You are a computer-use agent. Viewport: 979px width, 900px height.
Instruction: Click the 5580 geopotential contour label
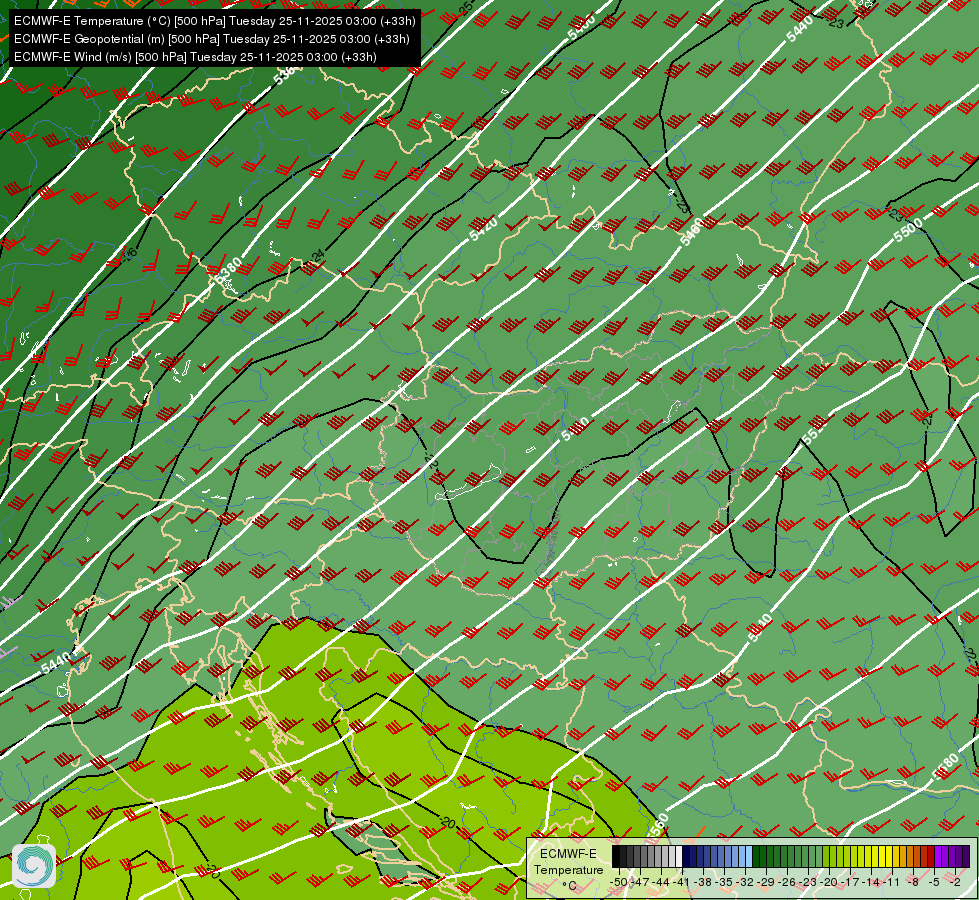pyautogui.click(x=945, y=767)
